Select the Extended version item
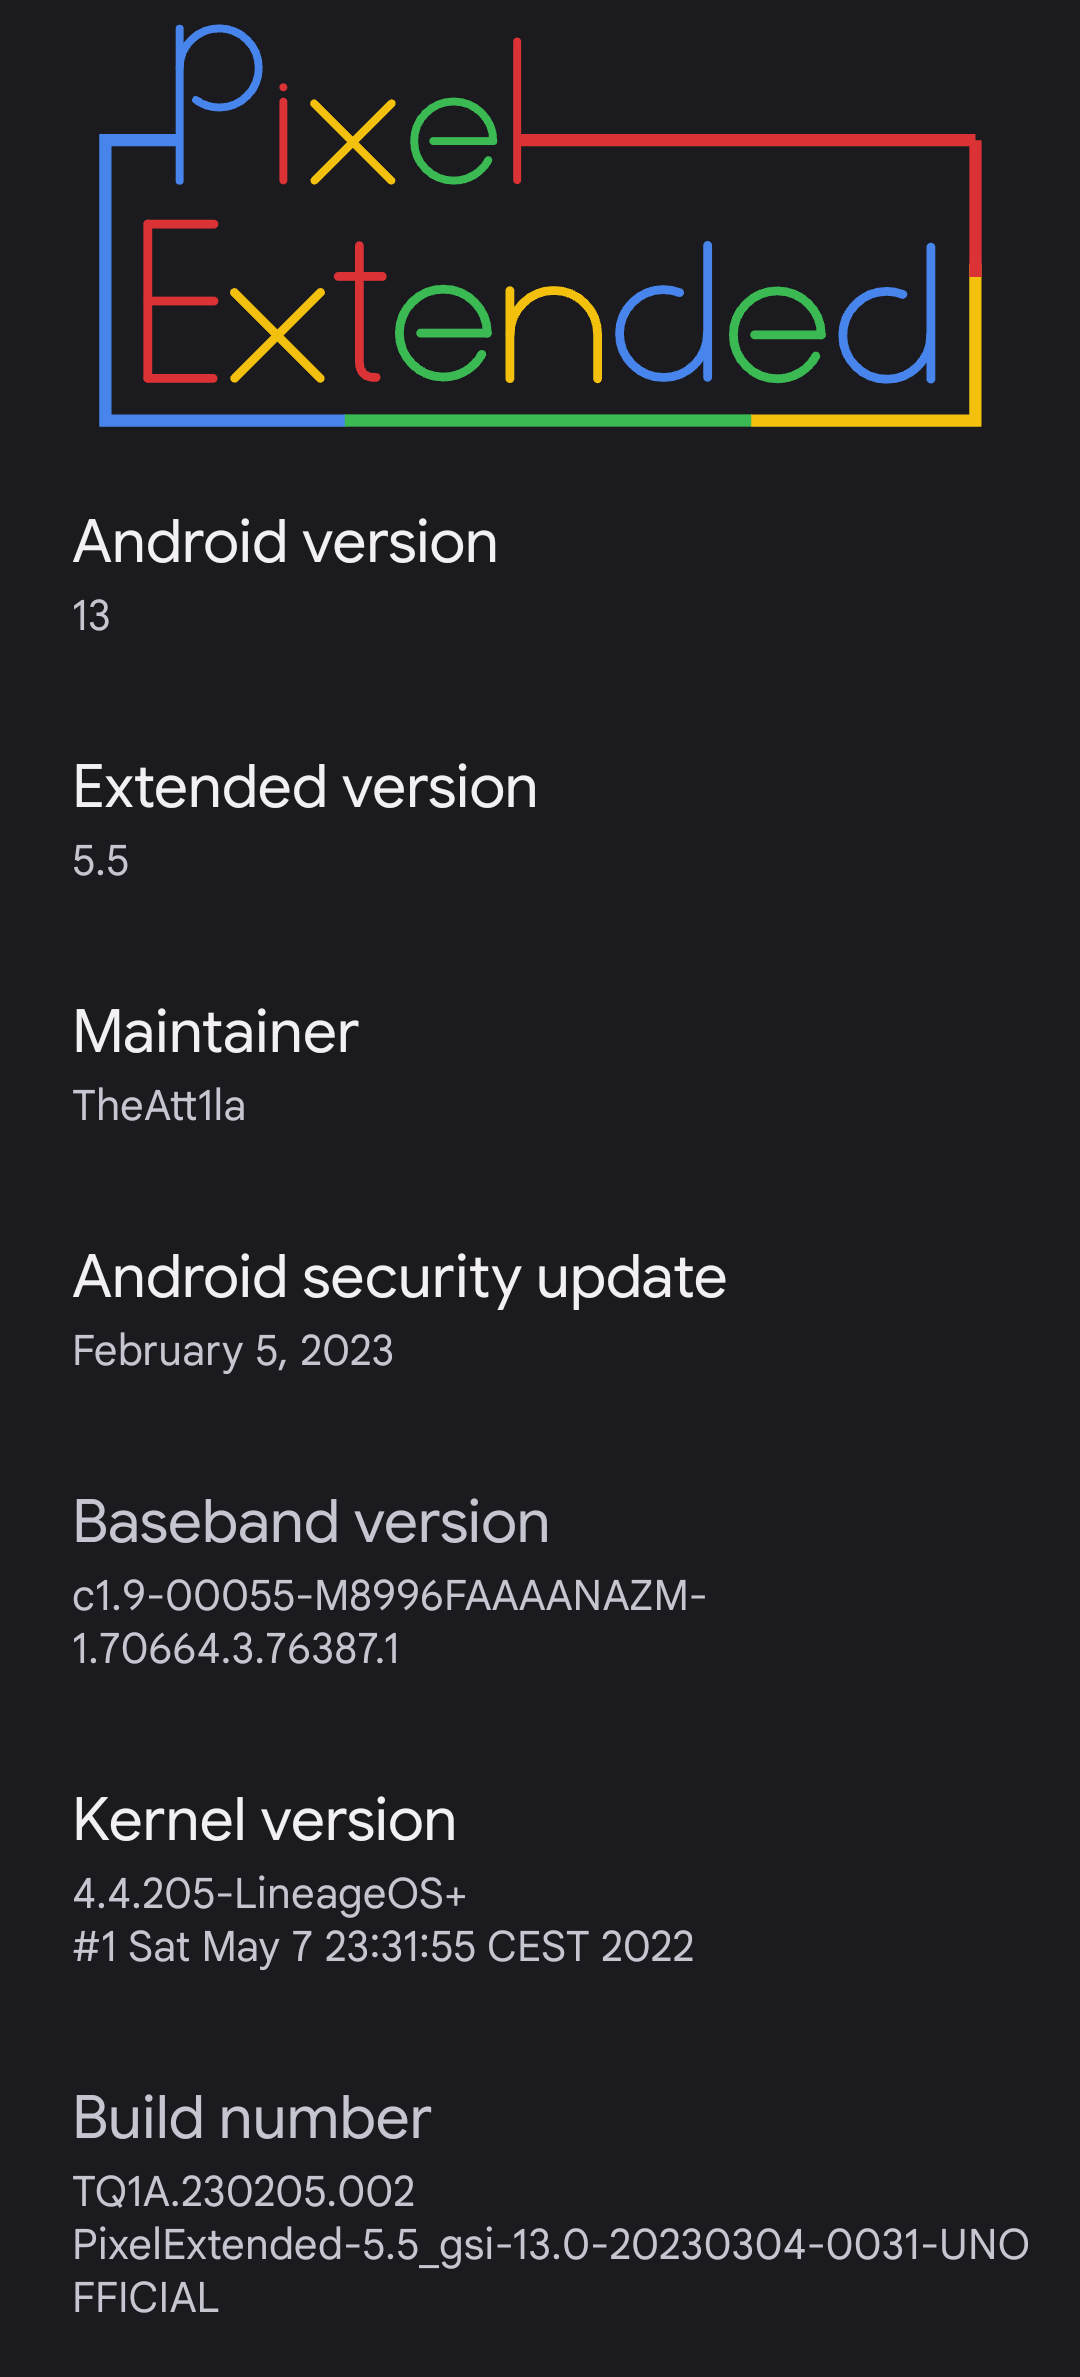Image resolution: width=1080 pixels, height=2377 pixels. [x=540, y=821]
